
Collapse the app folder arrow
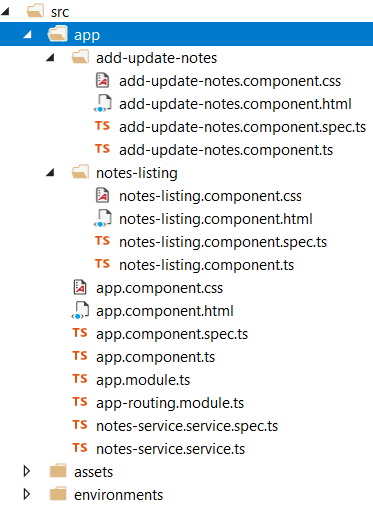coord(27,34)
